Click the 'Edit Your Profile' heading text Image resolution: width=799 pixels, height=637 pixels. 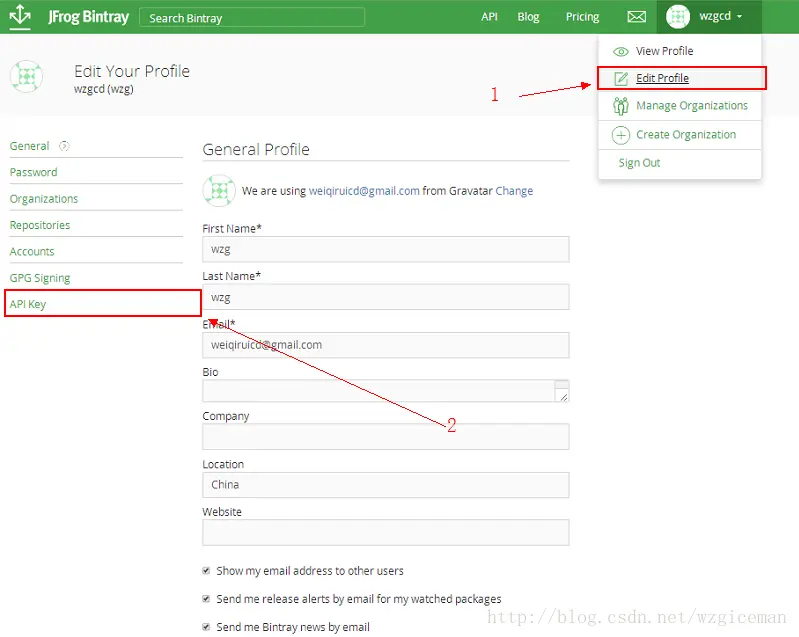[x=132, y=71]
